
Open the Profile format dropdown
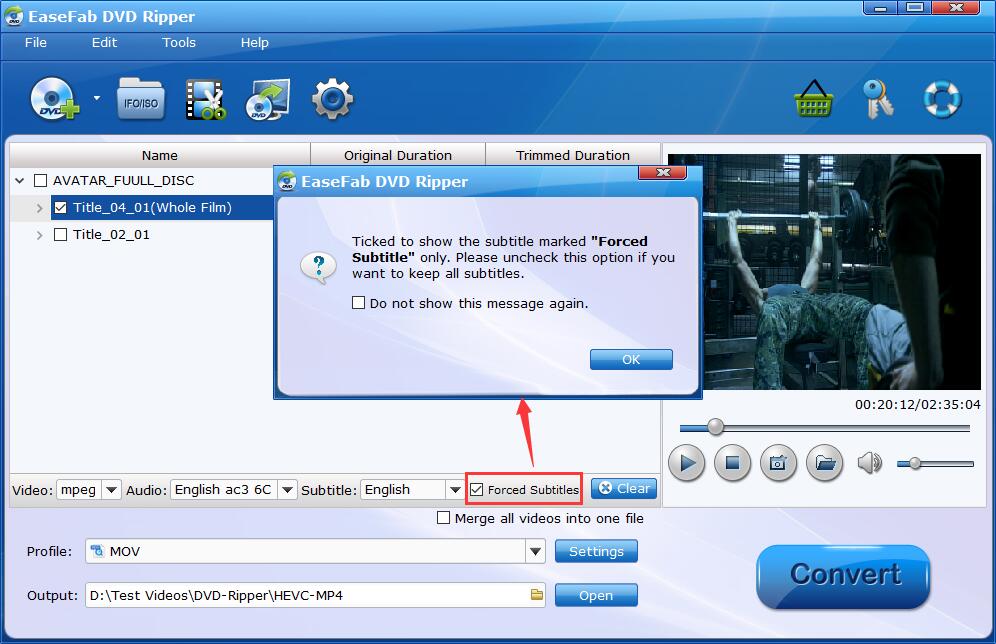click(x=535, y=551)
